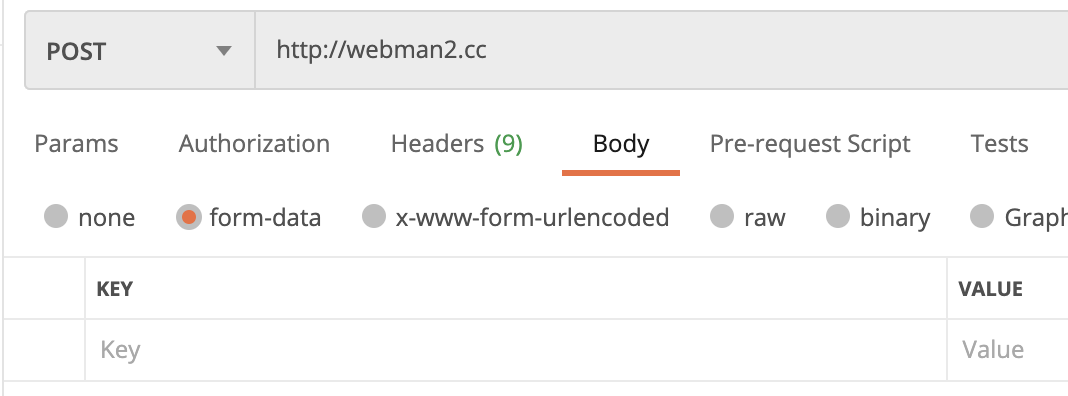Select the Body tab
1068x396 pixels.
(x=621, y=144)
